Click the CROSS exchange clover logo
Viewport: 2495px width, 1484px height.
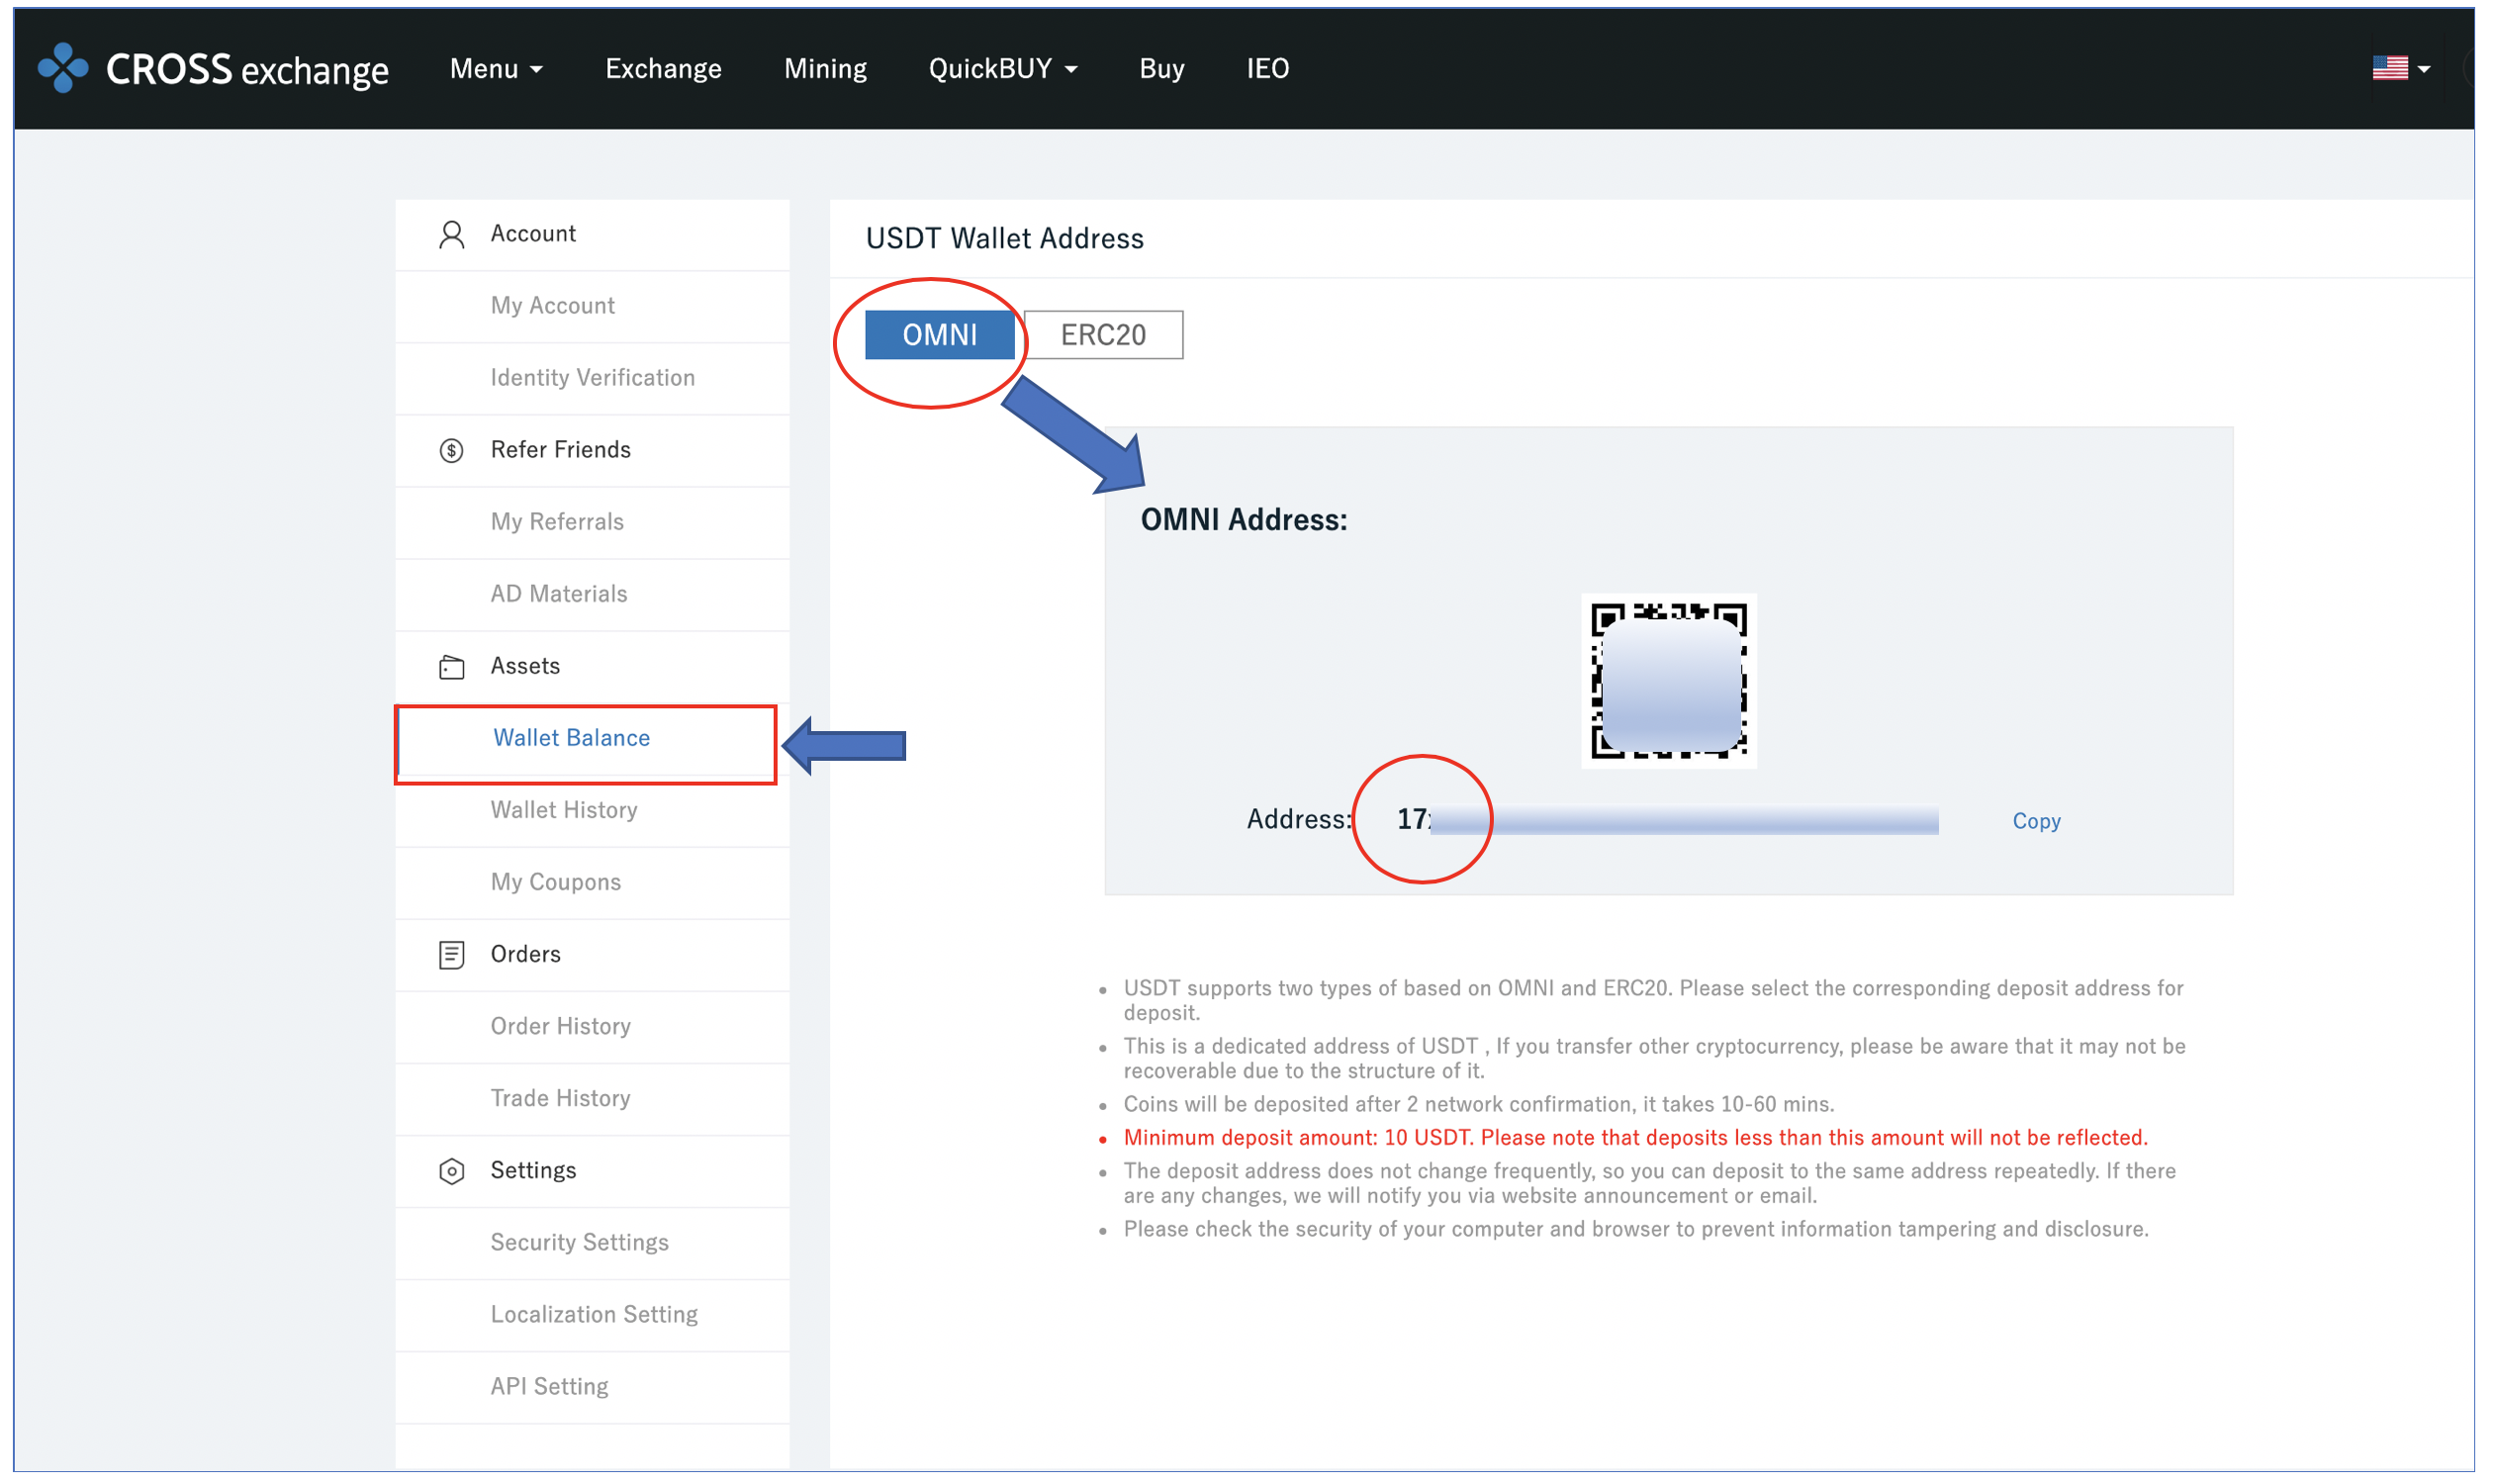click(63, 68)
